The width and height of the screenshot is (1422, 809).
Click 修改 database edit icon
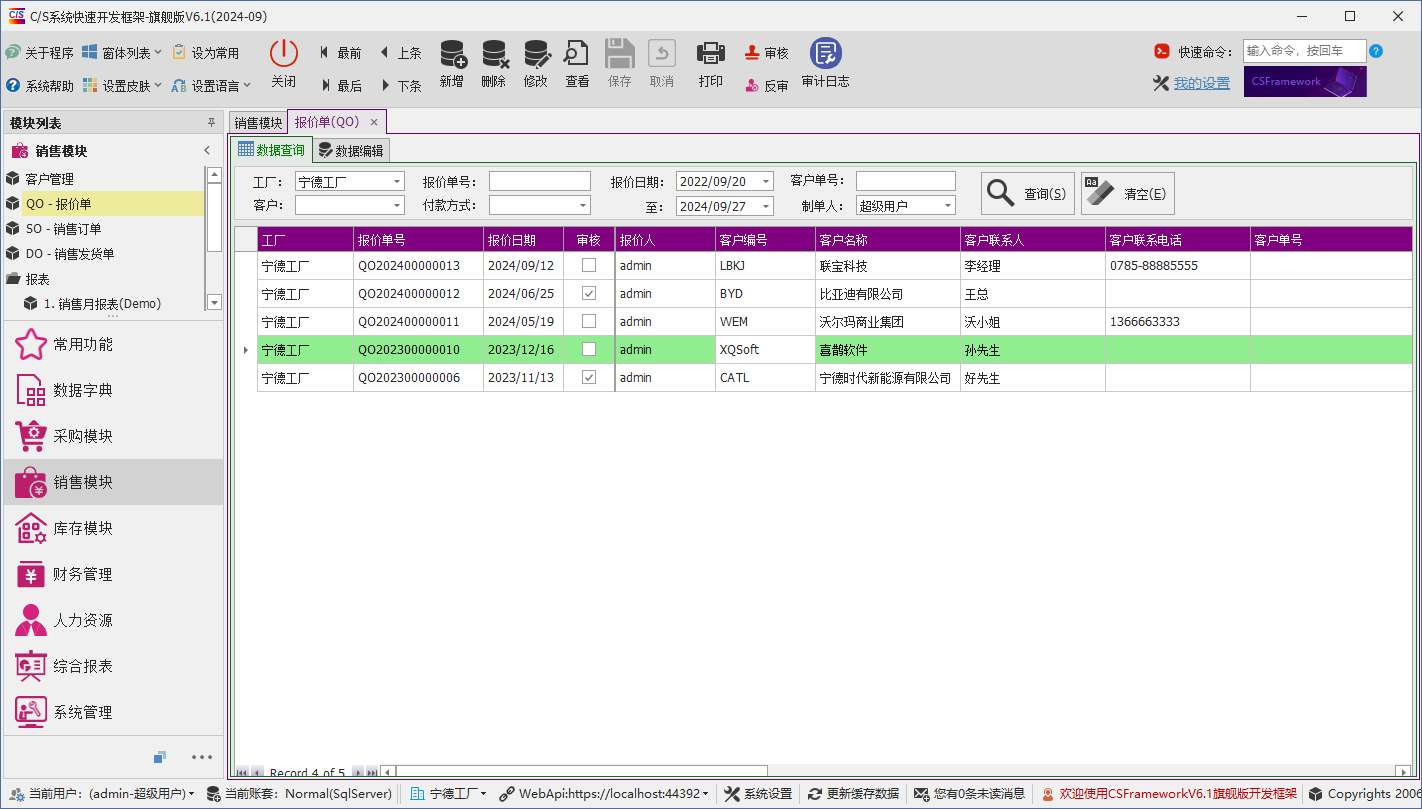point(536,54)
